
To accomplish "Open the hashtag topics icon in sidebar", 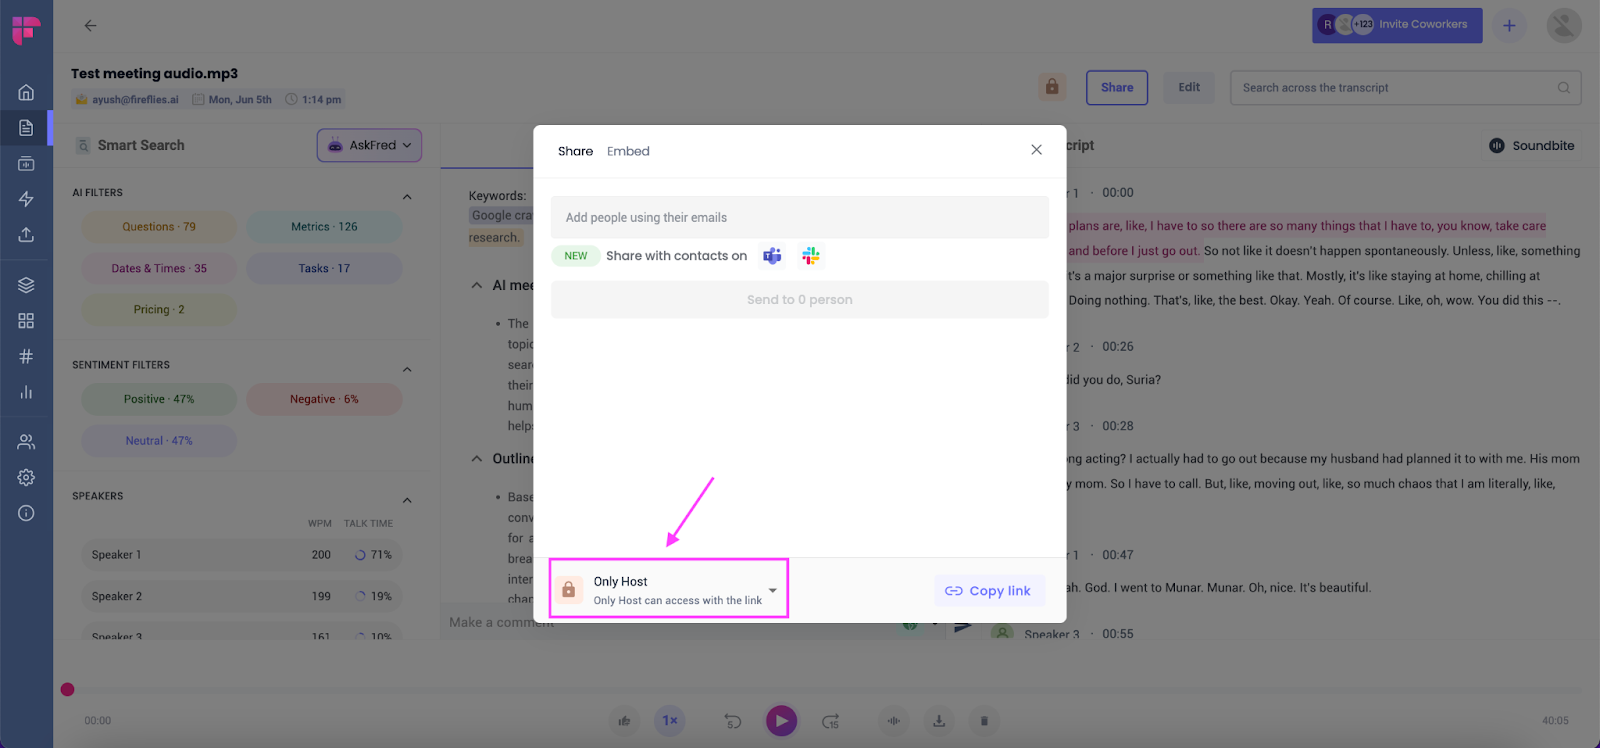I will [26, 356].
